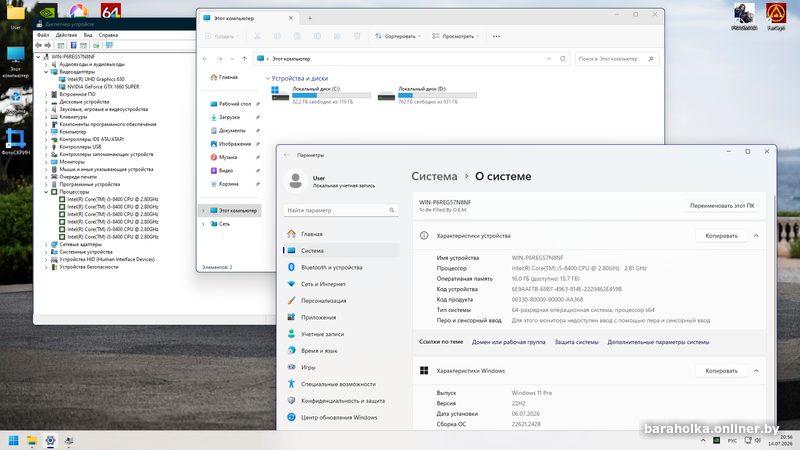Open File Explorer from the taskbar

(x=32, y=441)
